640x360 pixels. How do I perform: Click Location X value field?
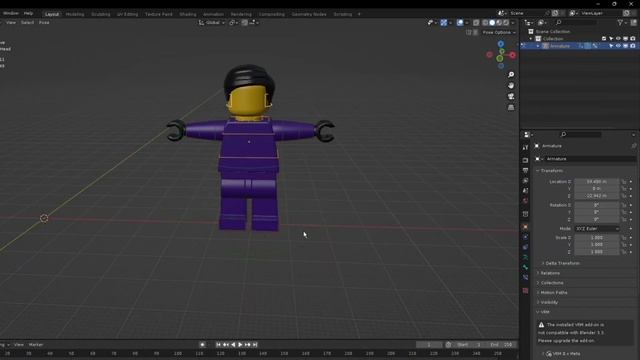click(596, 182)
